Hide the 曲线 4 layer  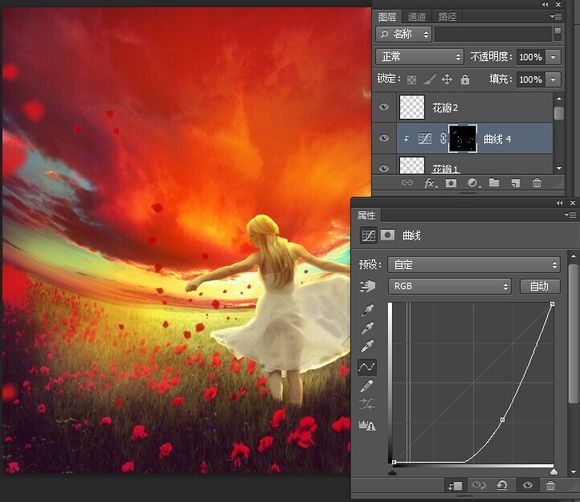(x=384, y=138)
